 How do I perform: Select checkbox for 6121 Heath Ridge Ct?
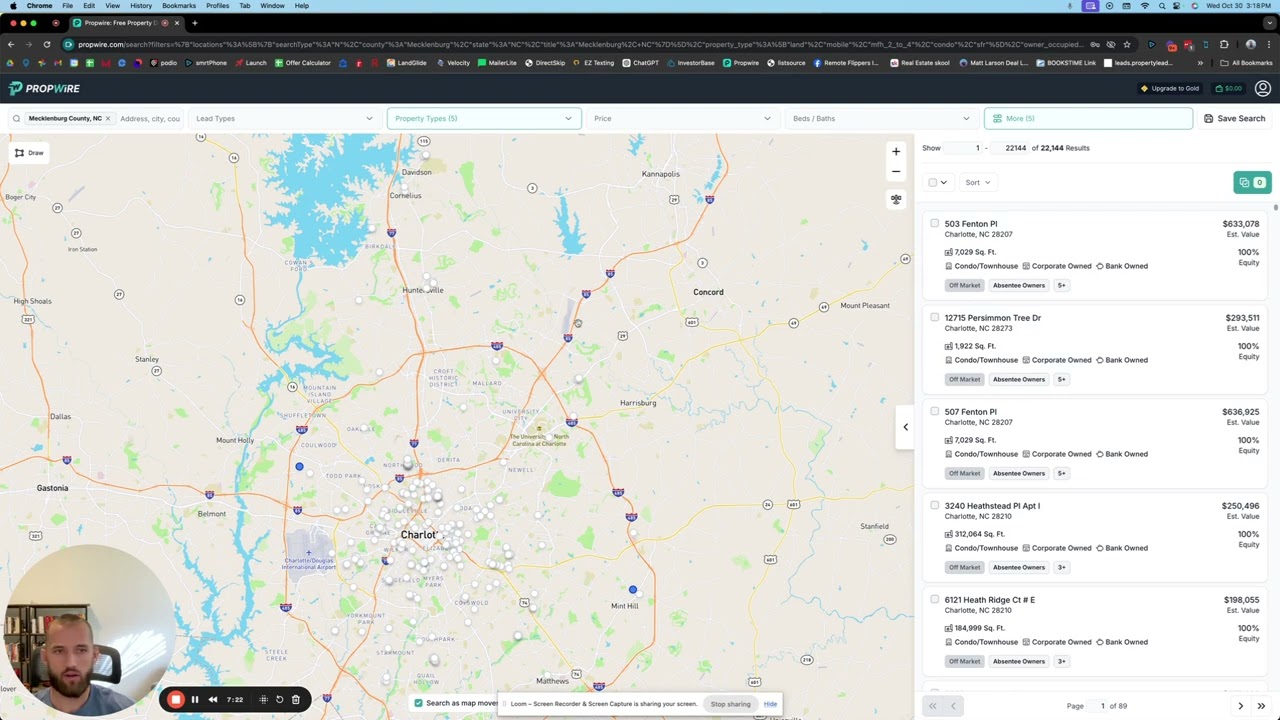(935, 599)
